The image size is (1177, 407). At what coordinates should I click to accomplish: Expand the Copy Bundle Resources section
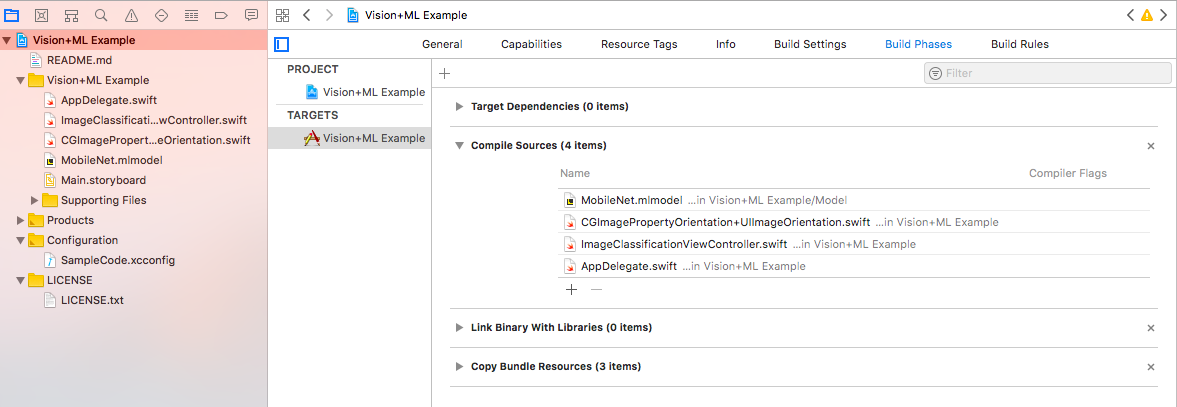459,367
